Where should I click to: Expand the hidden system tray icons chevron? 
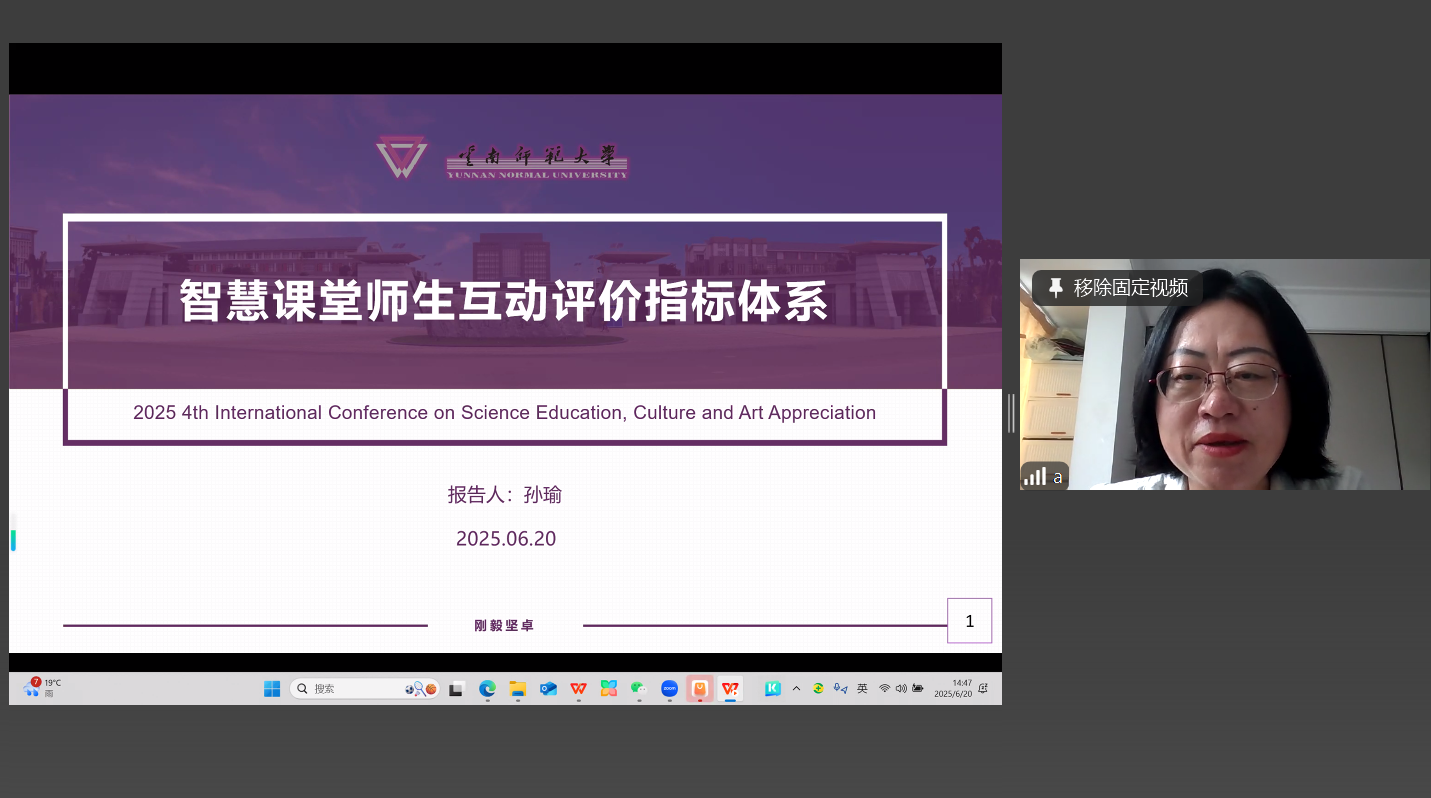coord(796,688)
